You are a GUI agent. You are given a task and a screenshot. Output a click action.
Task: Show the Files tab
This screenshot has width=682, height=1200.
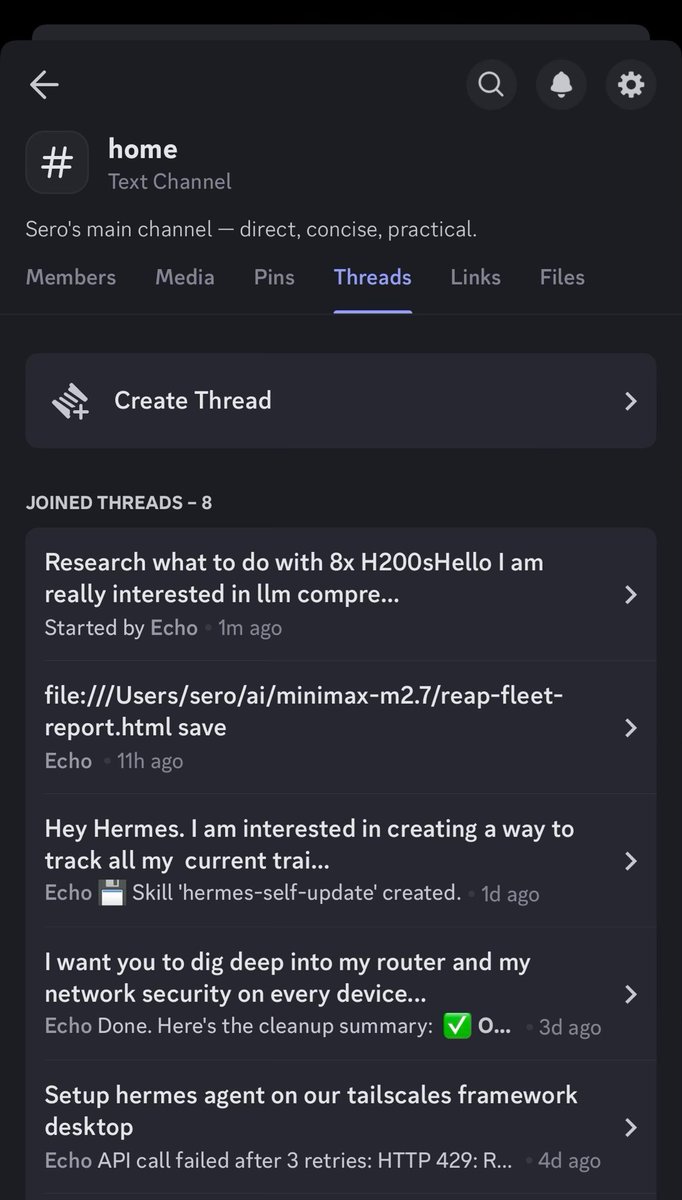pyautogui.click(x=562, y=277)
